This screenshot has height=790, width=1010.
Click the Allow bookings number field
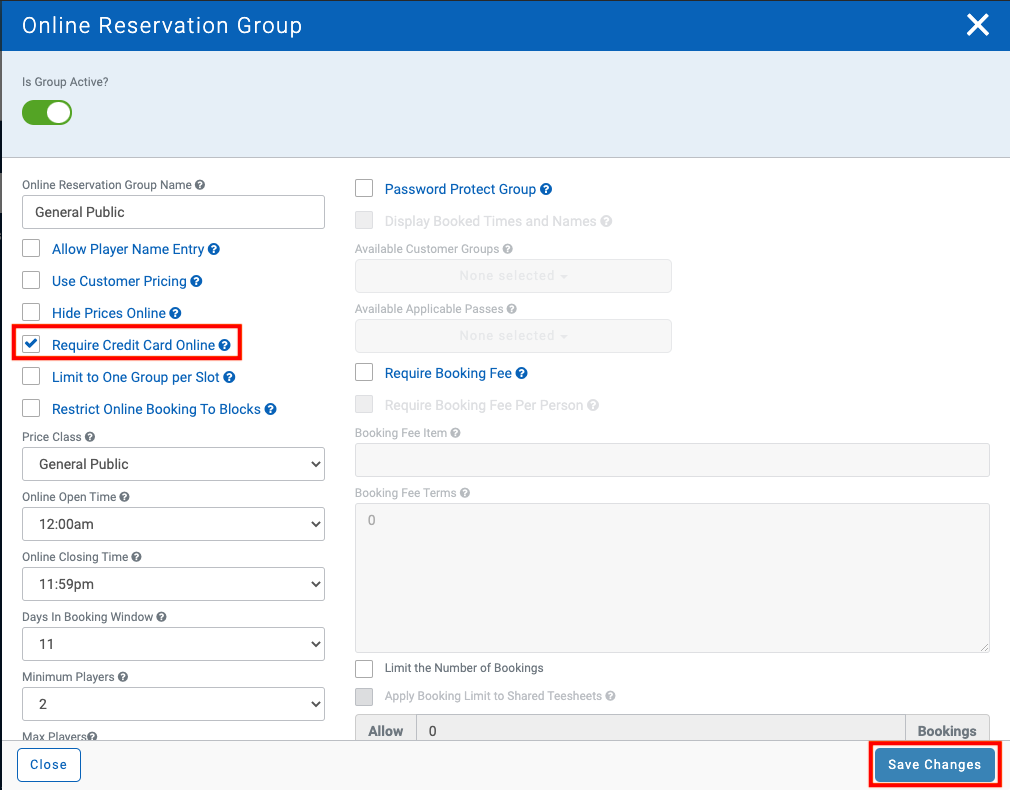[x=661, y=729]
